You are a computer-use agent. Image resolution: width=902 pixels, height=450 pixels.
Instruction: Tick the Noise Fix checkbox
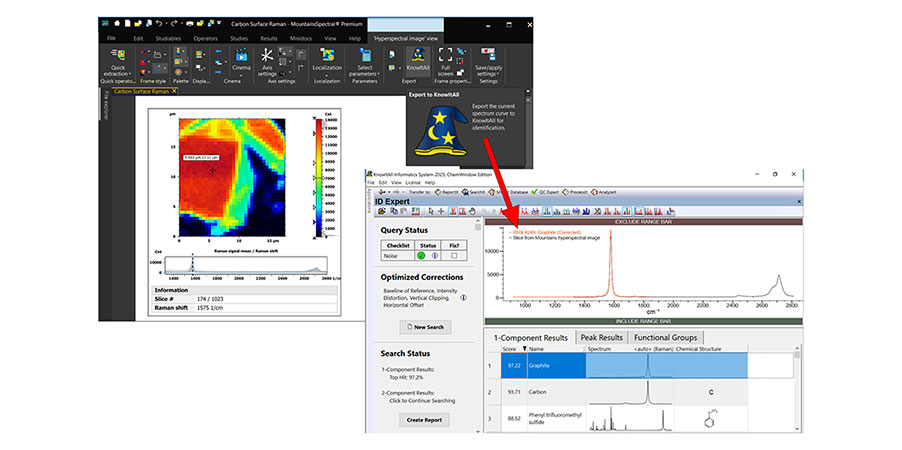point(454,256)
